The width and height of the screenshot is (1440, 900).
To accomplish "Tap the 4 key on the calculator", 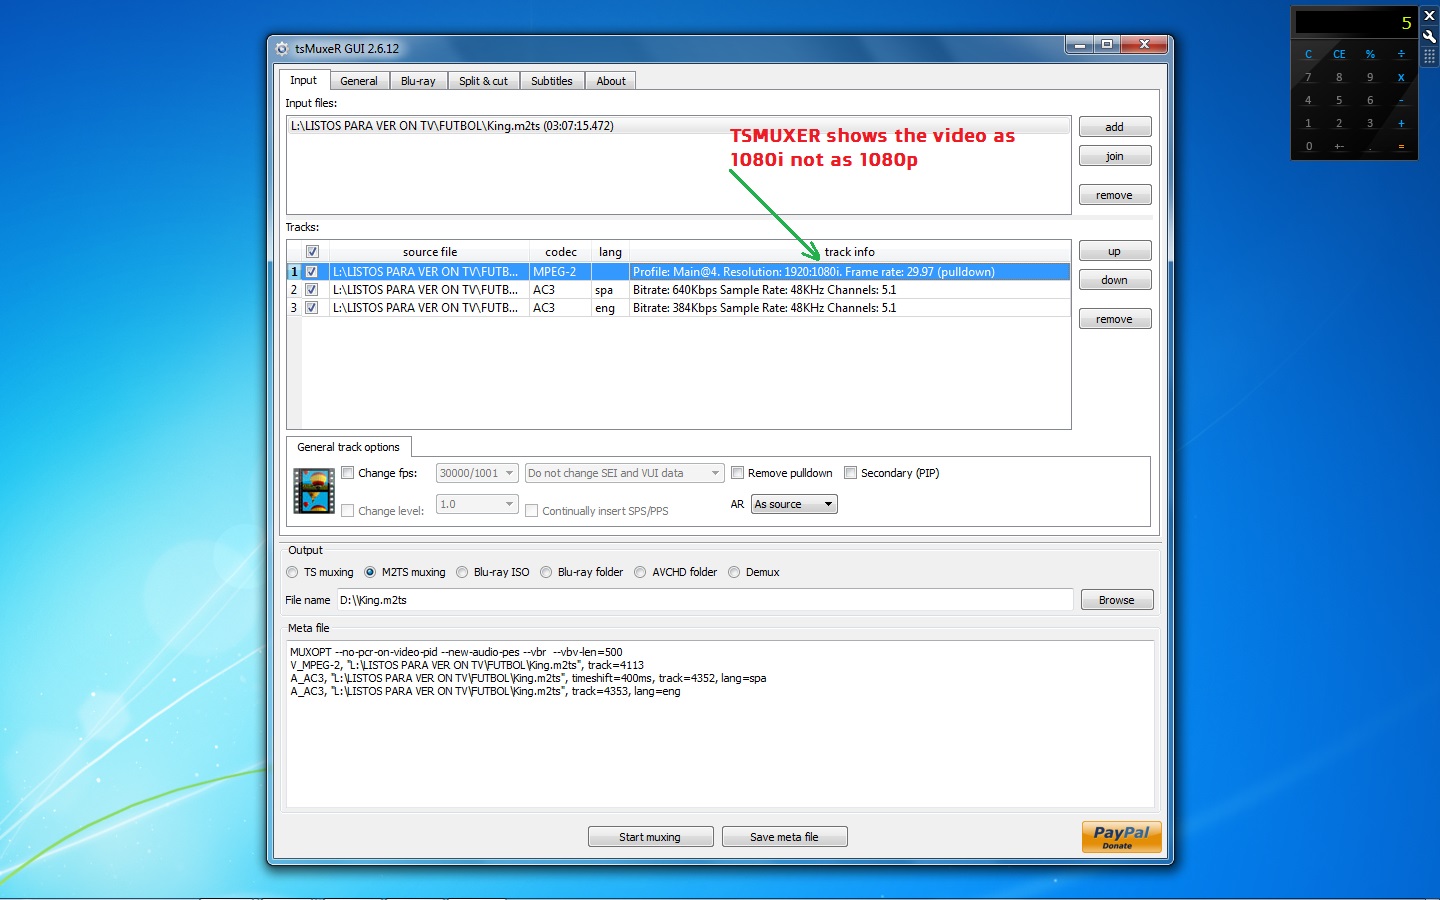I will pos(1308,100).
